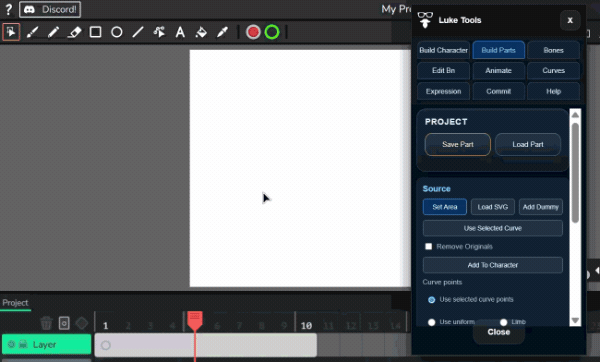
Task: Click frame 1 in timeline ruler
Action: click(x=106, y=326)
